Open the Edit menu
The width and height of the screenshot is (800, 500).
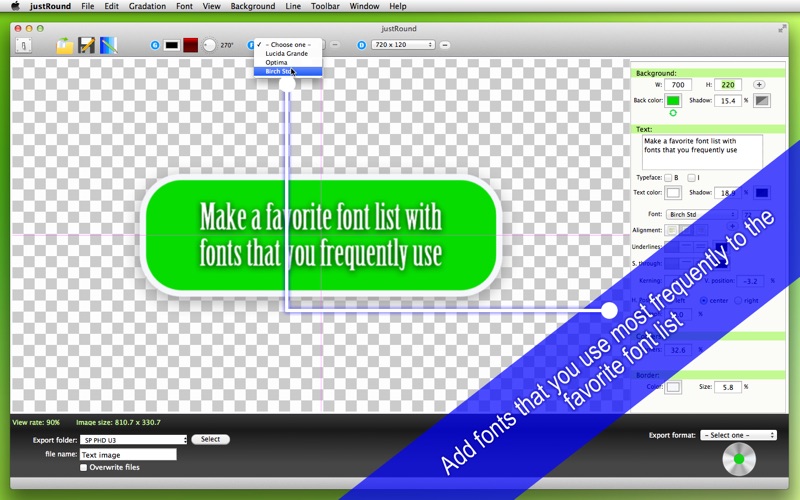(x=111, y=6)
